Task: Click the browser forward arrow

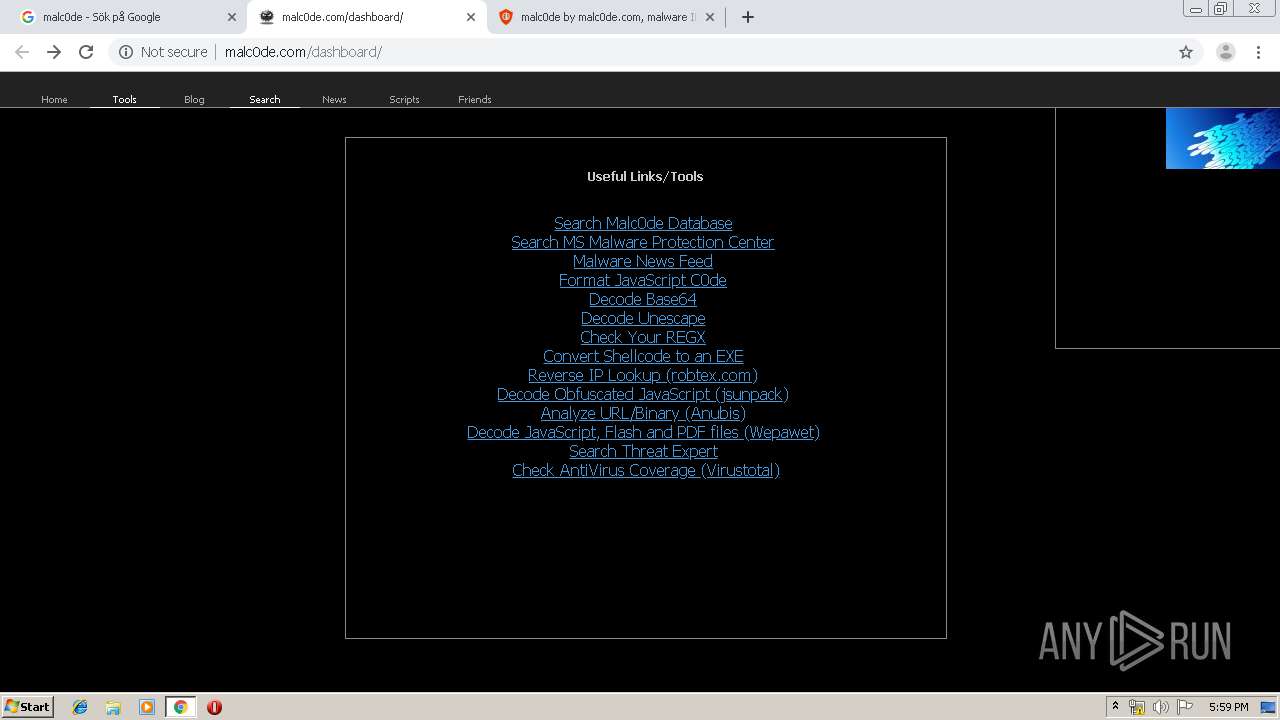Action: coord(54,52)
